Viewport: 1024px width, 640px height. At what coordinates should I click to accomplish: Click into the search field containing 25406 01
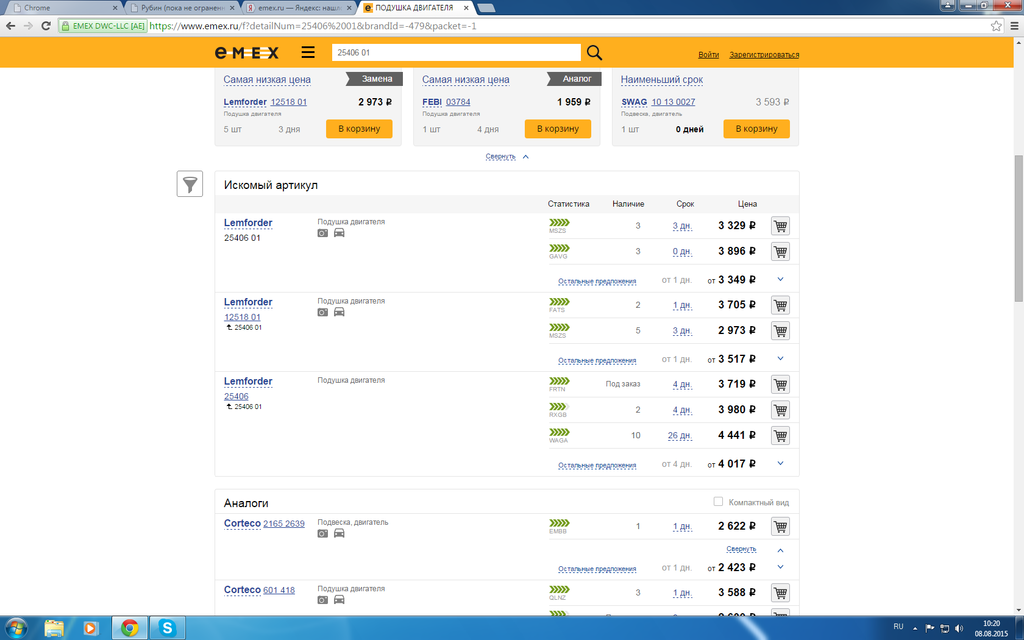coord(455,53)
